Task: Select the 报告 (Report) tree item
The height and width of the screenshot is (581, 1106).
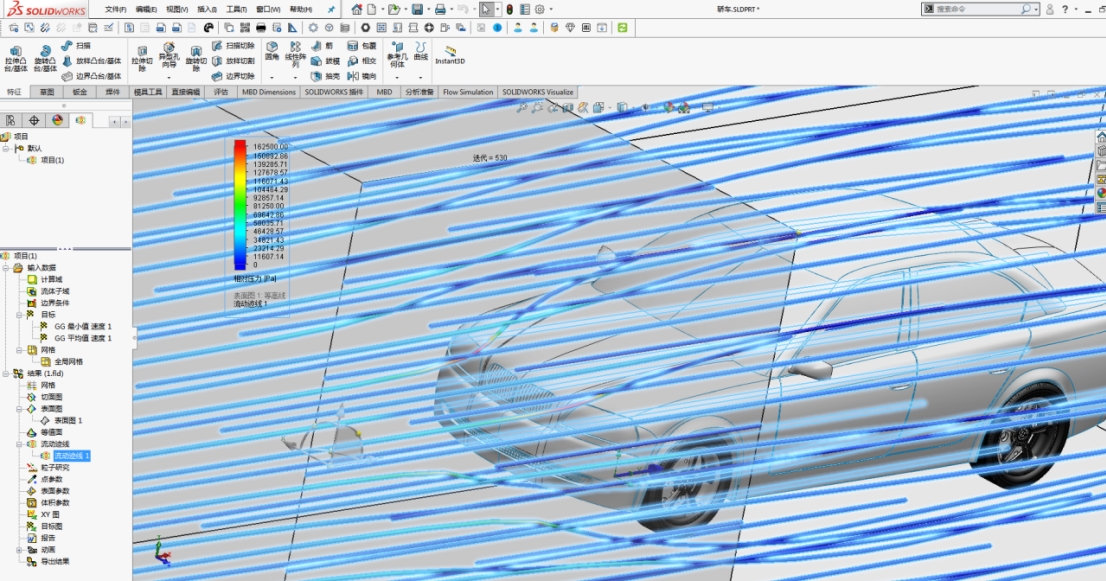Action: pos(47,538)
